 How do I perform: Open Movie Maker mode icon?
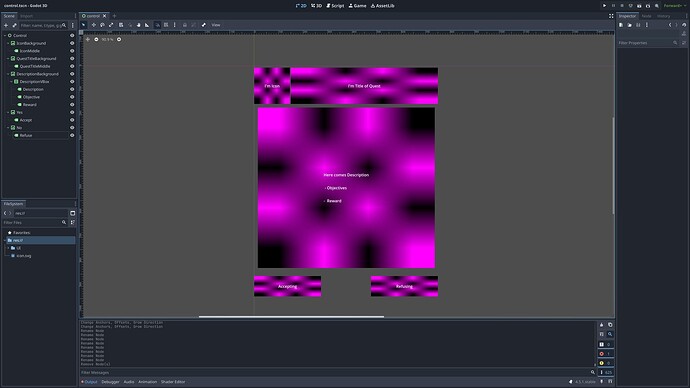pos(657,6)
